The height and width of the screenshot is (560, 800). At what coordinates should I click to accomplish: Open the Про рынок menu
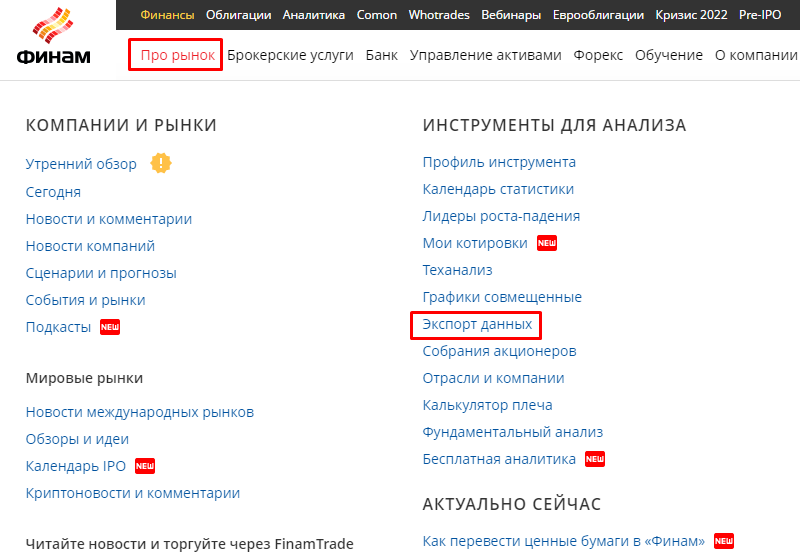175,55
